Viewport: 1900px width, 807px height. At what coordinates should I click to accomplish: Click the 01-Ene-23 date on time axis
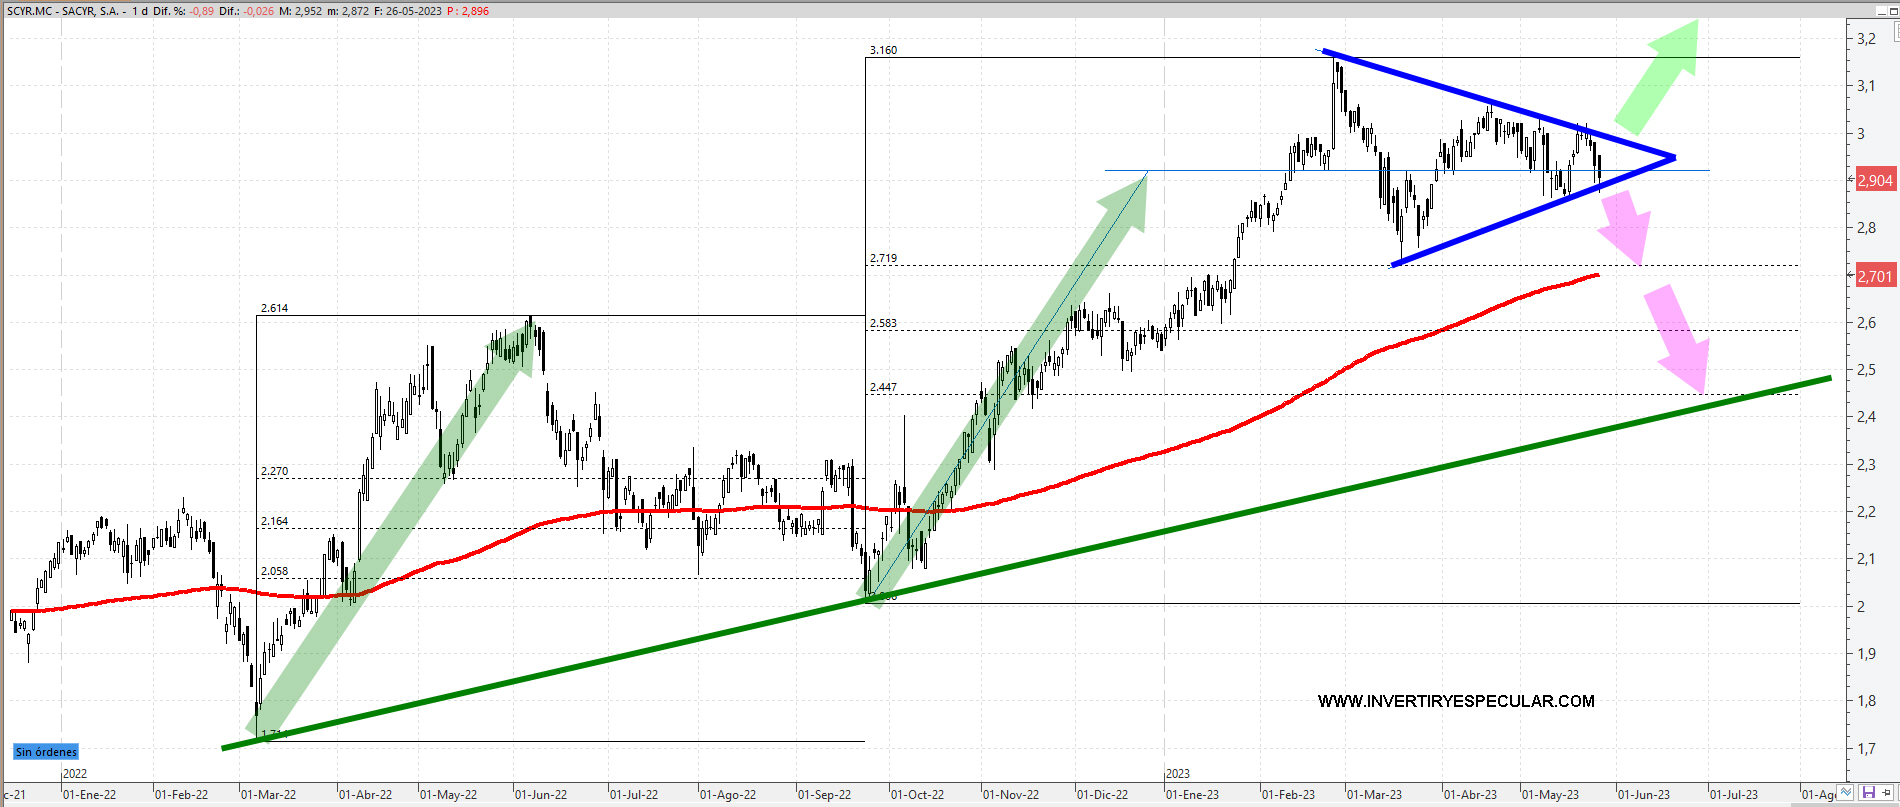click(1192, 795)
